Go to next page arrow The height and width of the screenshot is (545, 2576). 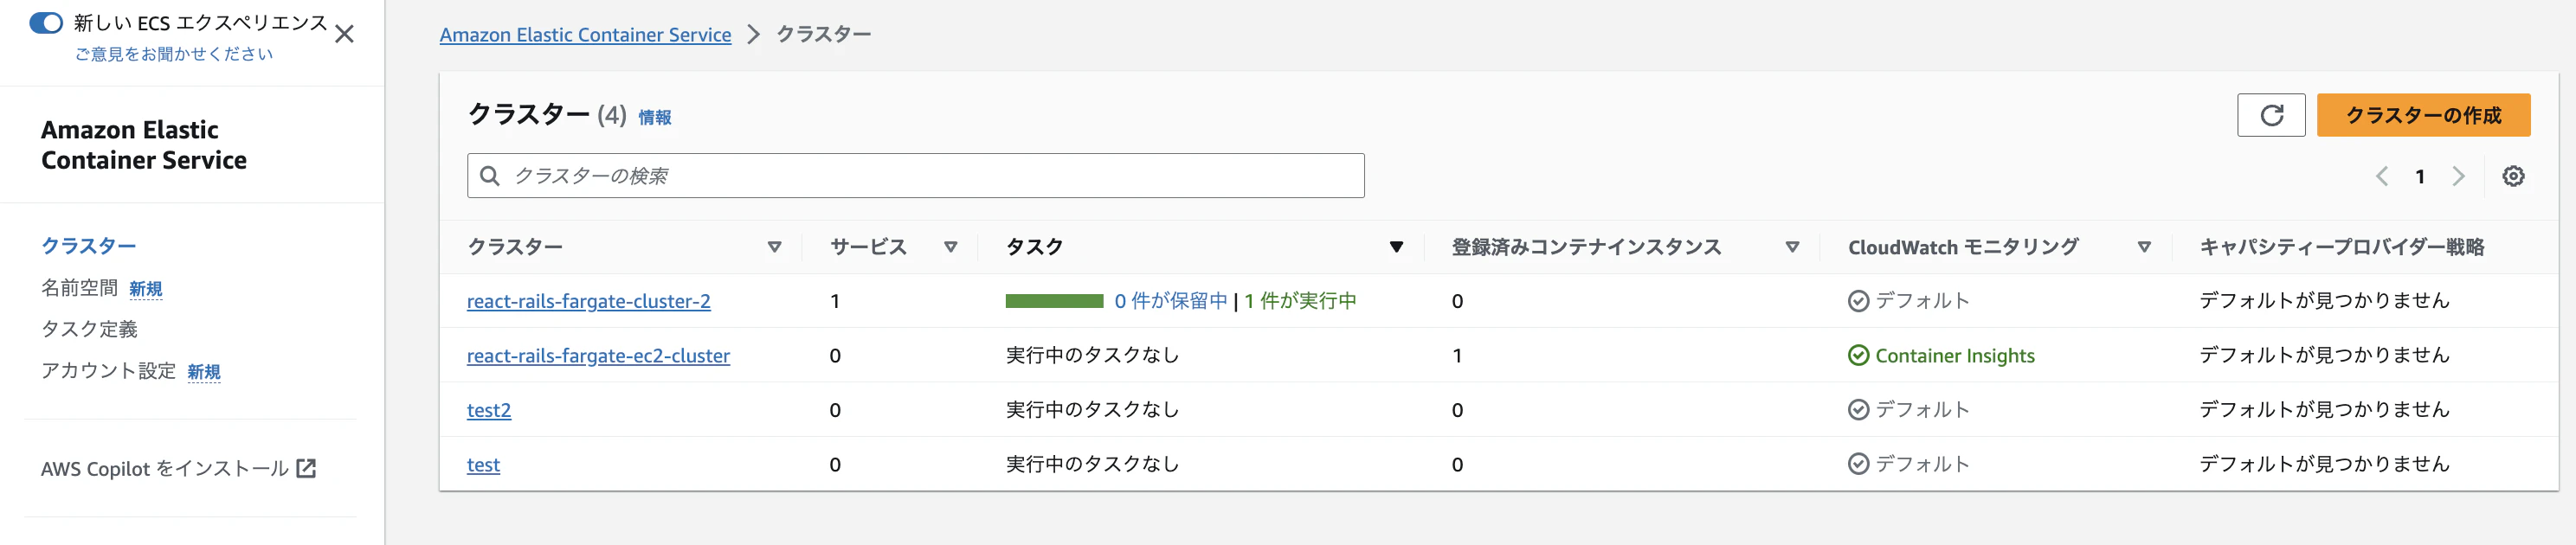[2458, 176]
